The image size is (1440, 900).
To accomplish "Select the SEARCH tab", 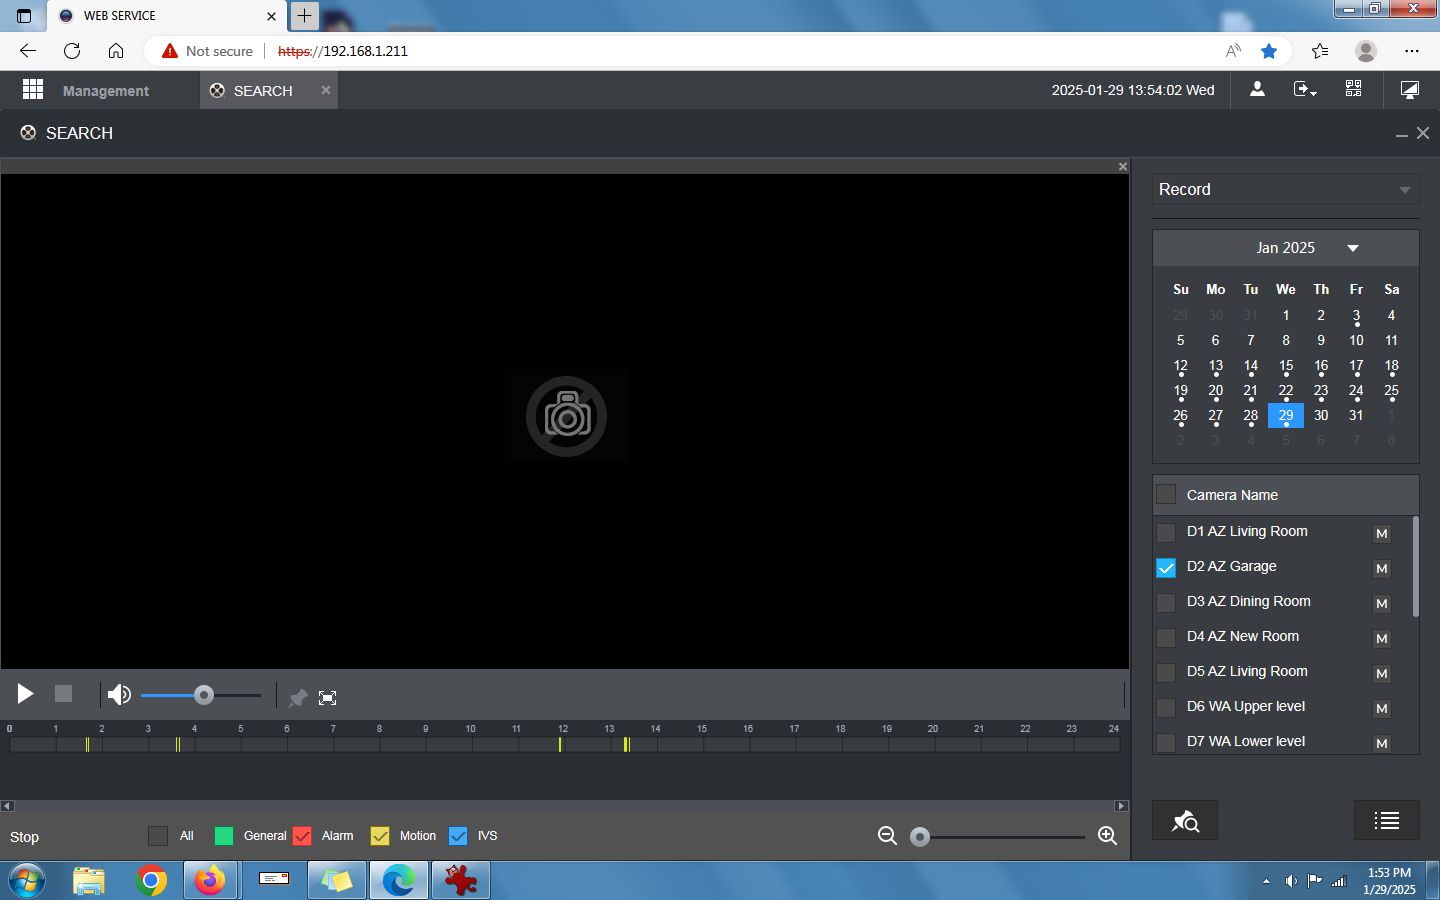I will tap(263, 90).
